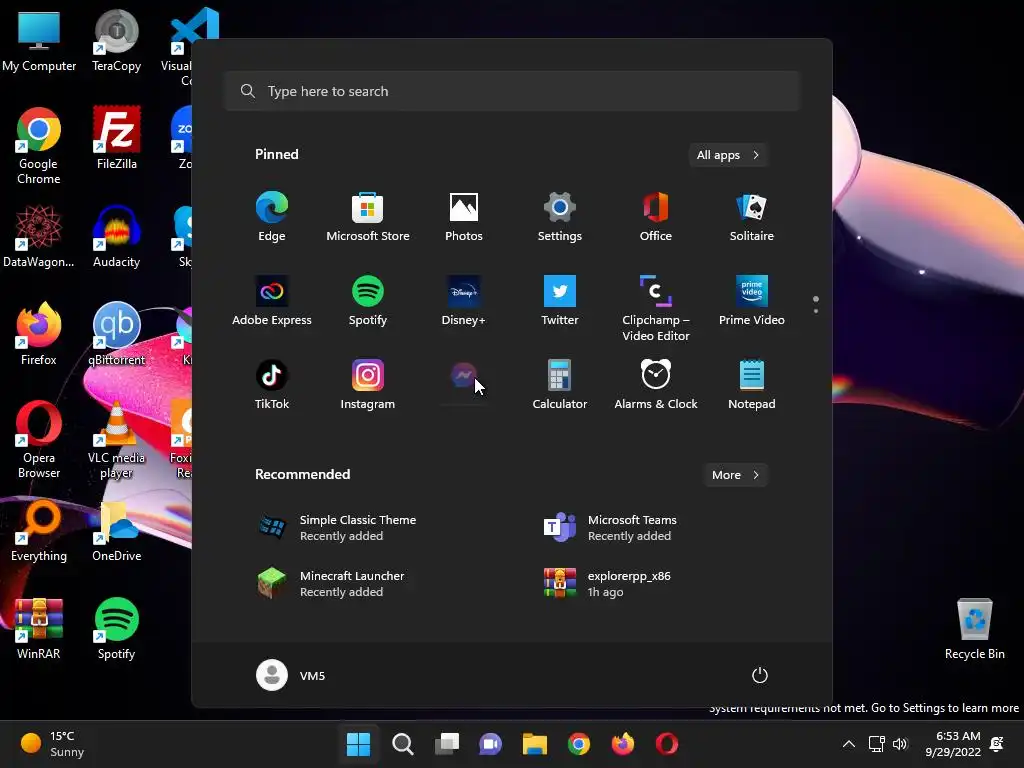The image size is (1024, 768).
Task: Open volume control tray icon
Action: (901, 744)
